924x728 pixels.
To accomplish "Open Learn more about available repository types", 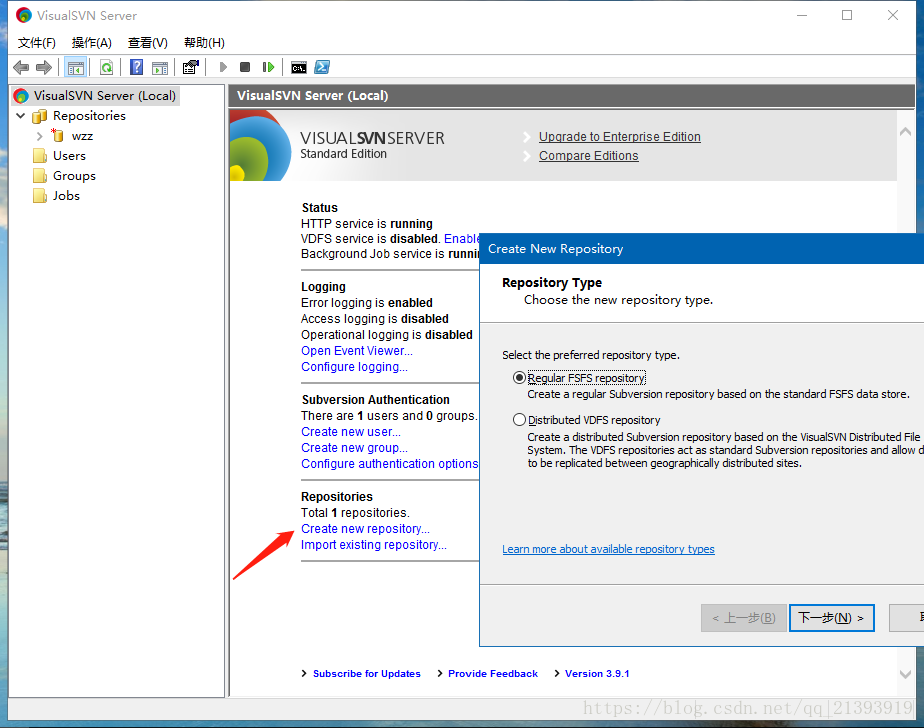I will click(608, 549).
